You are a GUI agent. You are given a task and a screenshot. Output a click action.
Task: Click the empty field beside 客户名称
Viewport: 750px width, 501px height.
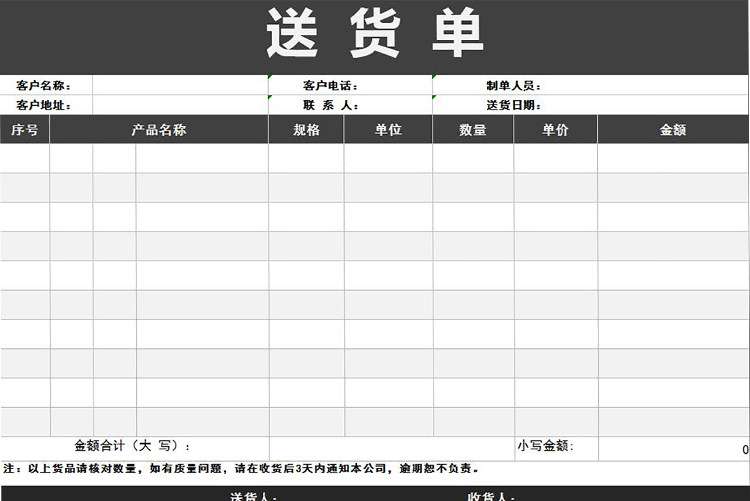[x=180, y=85]
